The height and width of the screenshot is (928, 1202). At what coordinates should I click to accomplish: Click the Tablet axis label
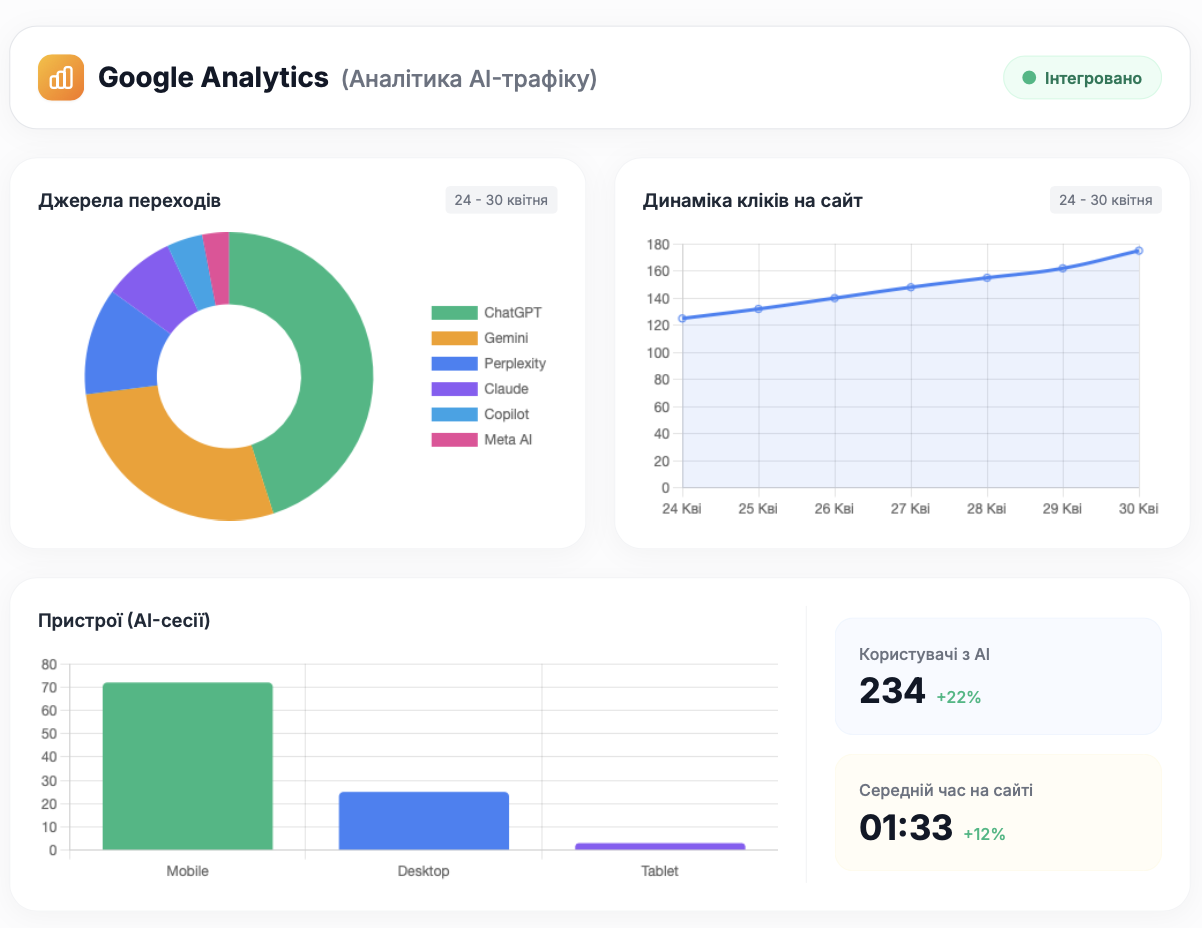660,871
